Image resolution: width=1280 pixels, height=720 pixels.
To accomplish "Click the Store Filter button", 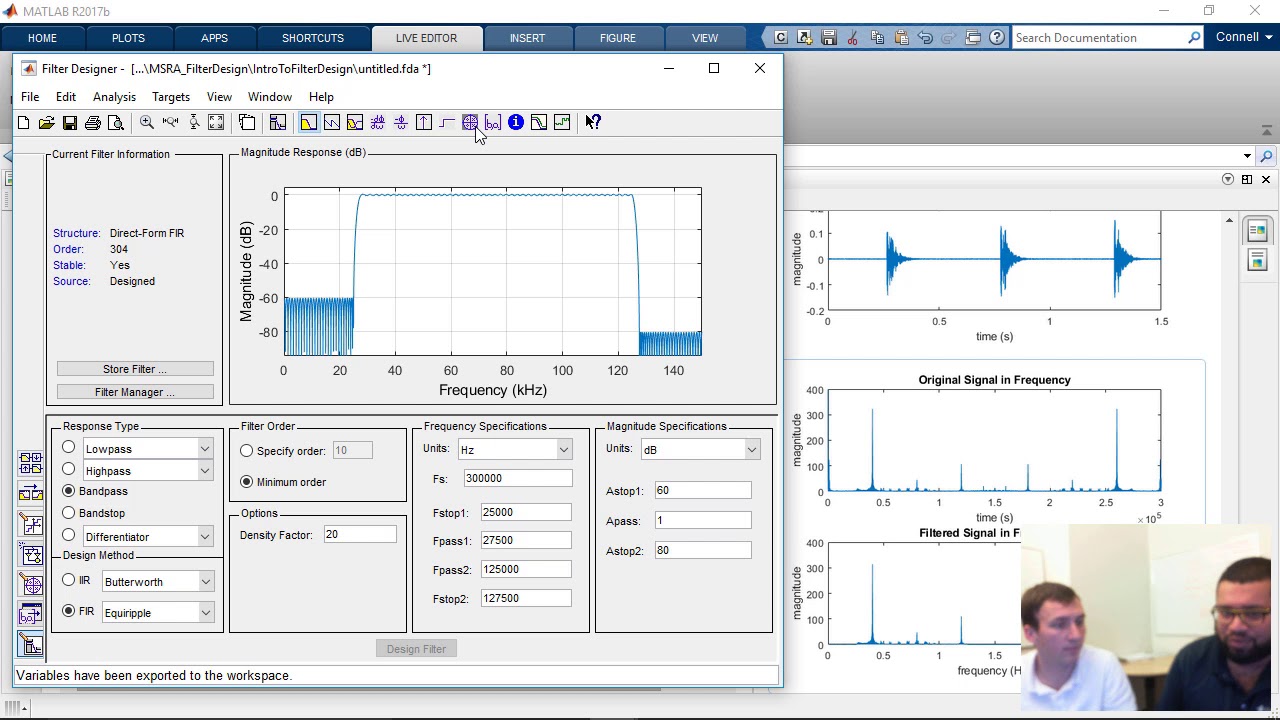I will click(x=135, y=369).
